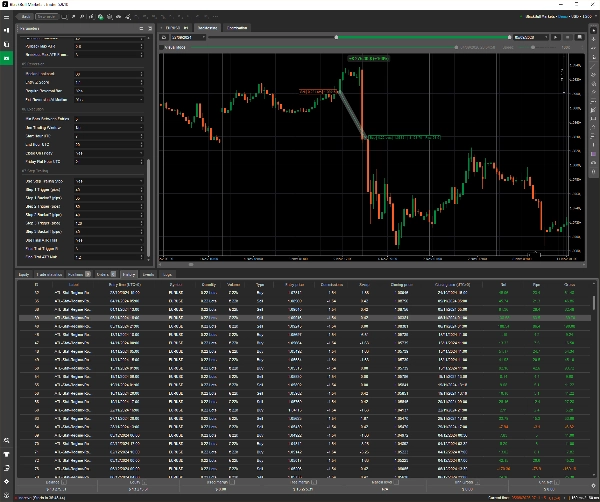Image resolution: width=600 pixels, height=502 pixels.
Task: Switch to the History tab
Action: pyautogui.click(x=129, y=274)
